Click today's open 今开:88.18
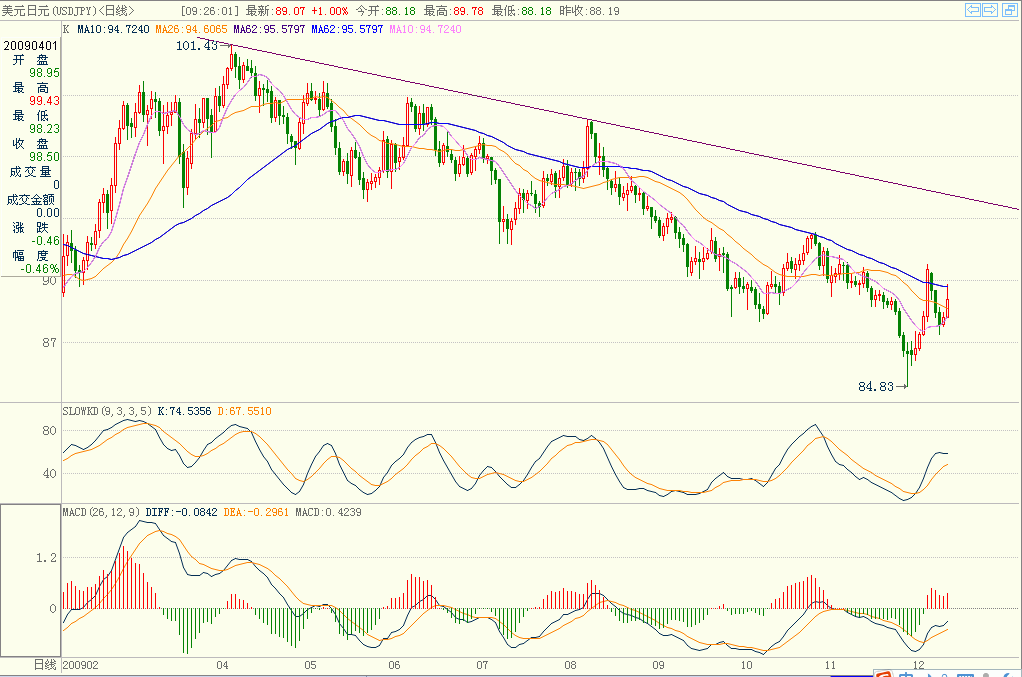Image resolution: width=1022 pixels, height=677 pixels. coord(385,11)
